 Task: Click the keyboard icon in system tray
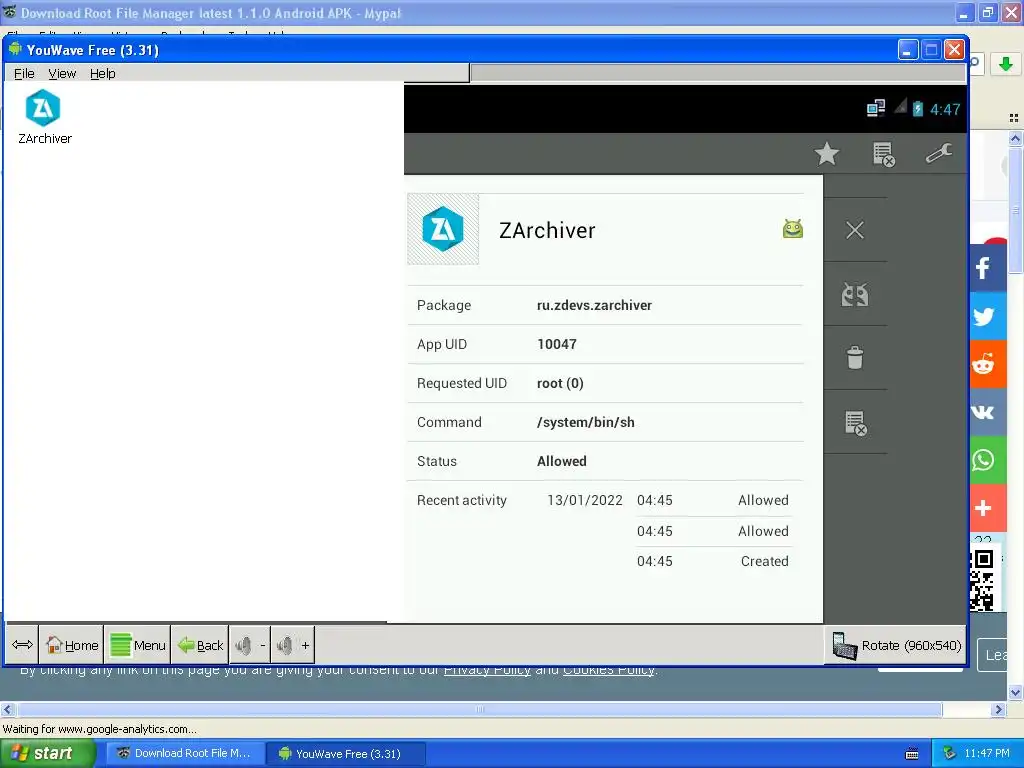(x=912, y=754)
